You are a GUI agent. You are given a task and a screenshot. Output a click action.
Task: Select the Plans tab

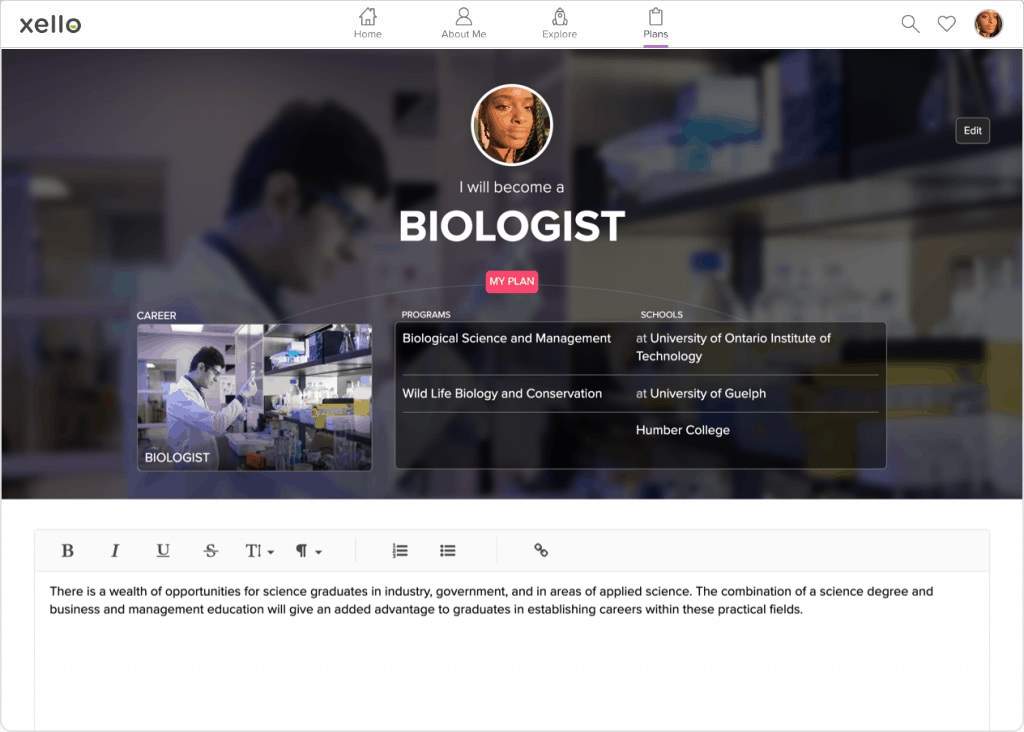(656, 23)
